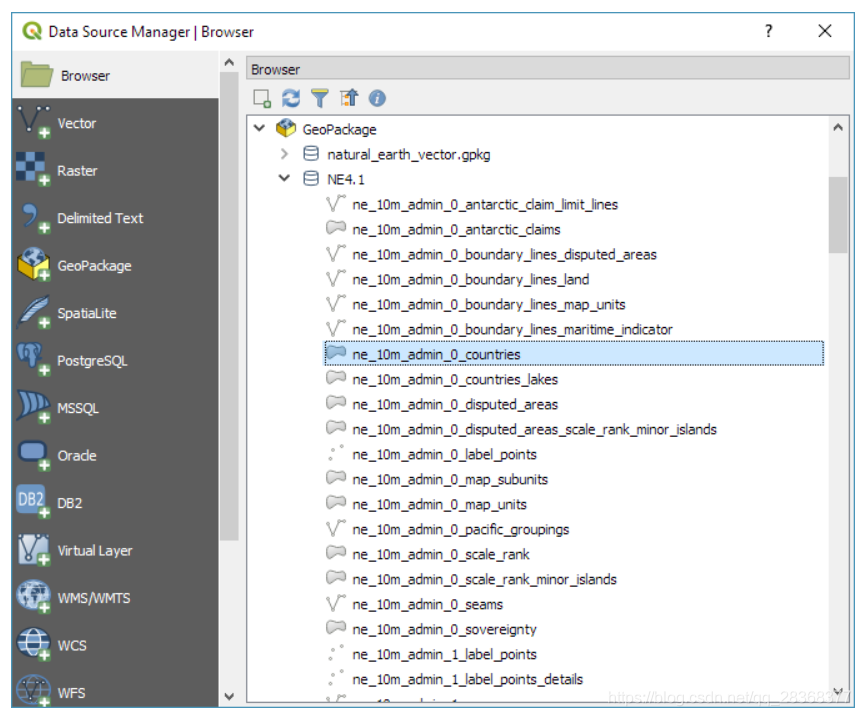Select ne_10m_admin_0_boundary_lines_disputed_areas layer
Viewport: 861px width, 716px height.
click(504, 255)
